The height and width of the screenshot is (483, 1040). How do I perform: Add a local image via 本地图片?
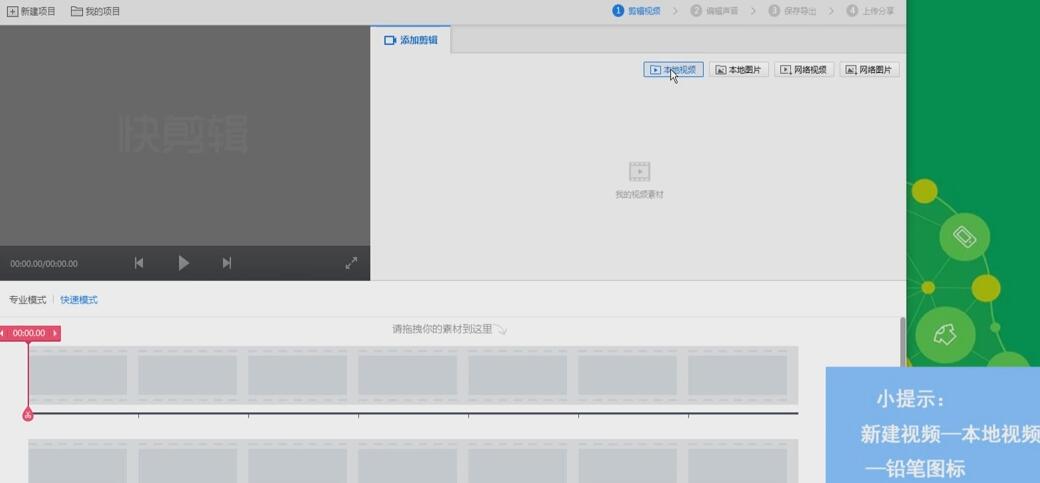pos(738,70)
